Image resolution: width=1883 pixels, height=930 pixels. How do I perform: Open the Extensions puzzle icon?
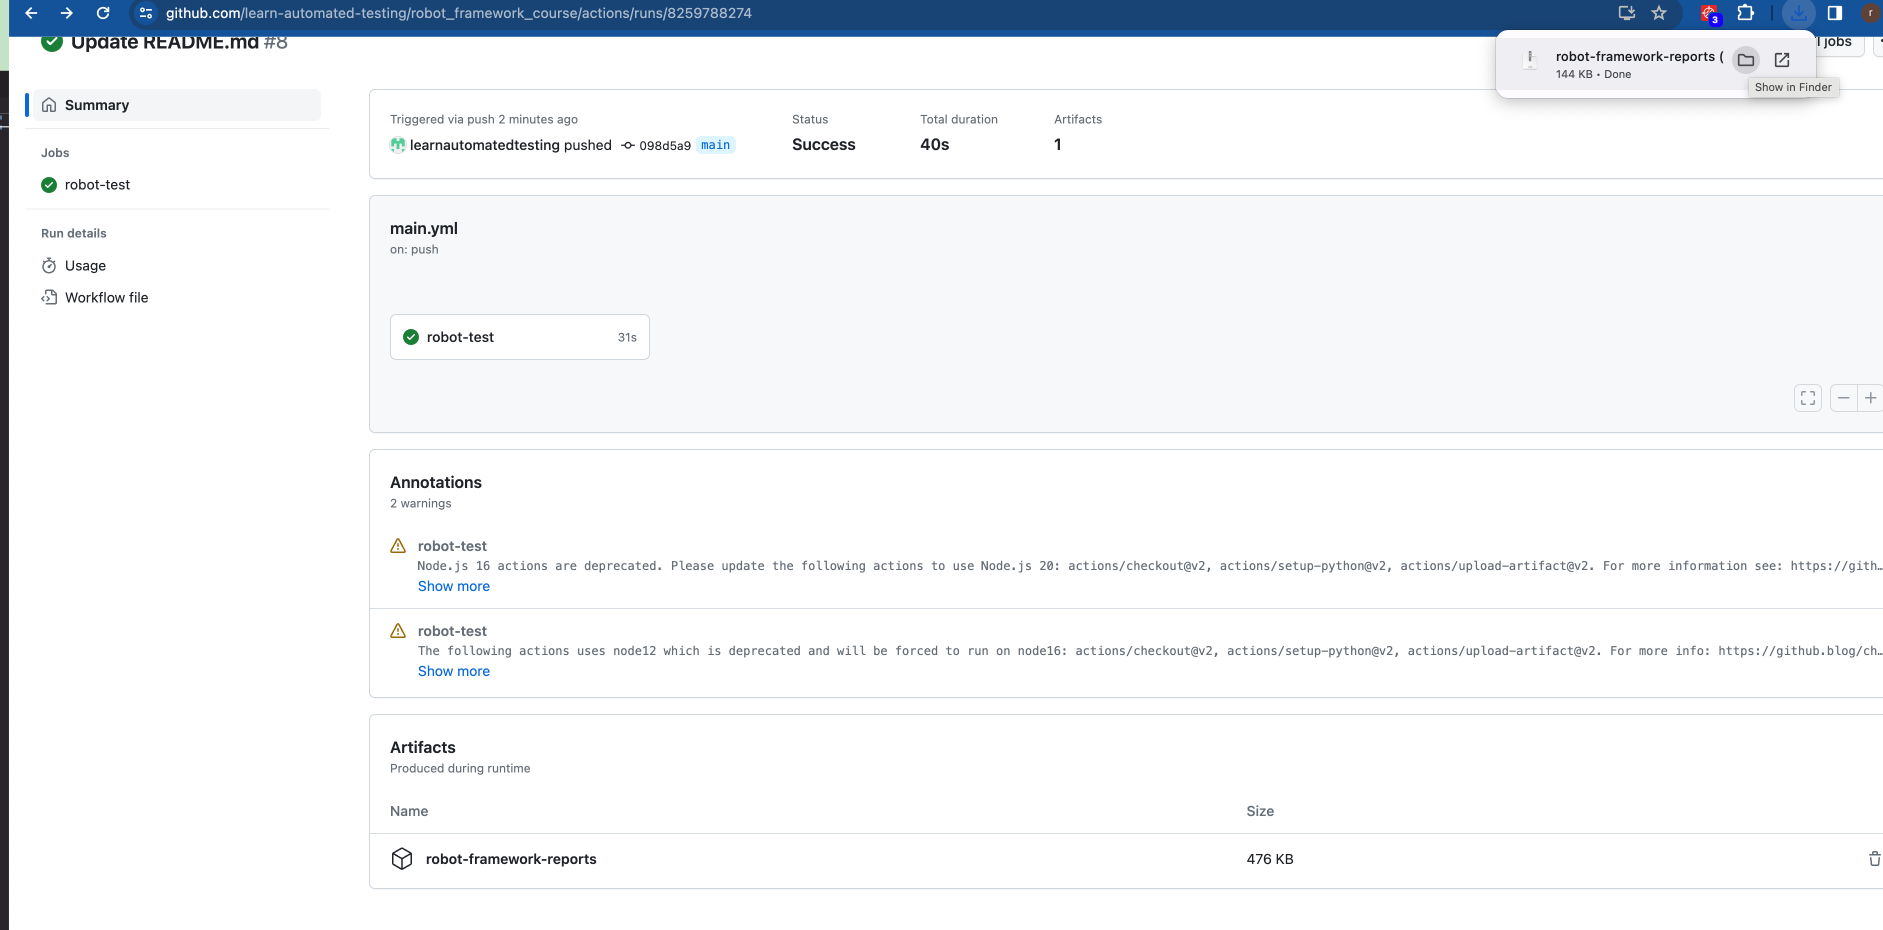tap(1746, 13)
